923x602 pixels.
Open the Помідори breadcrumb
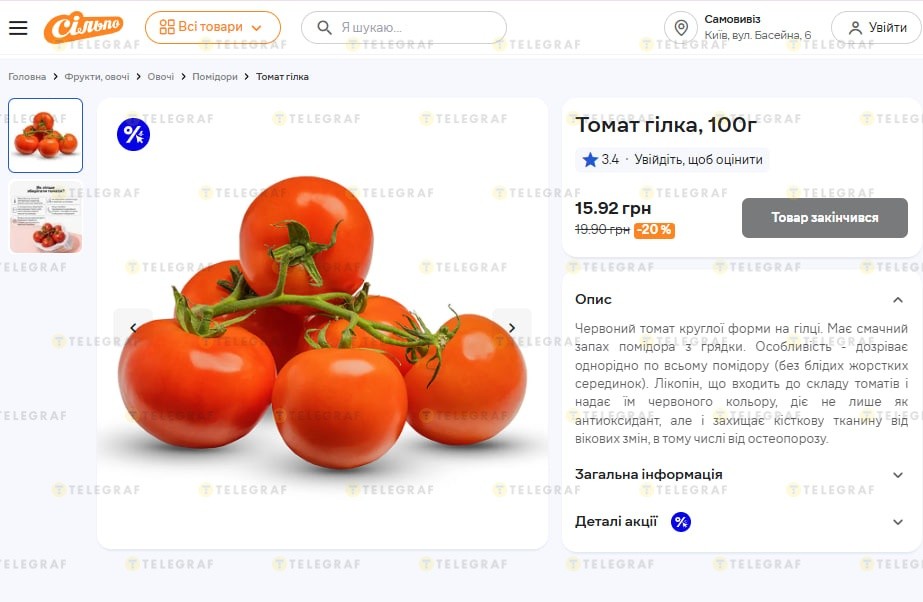(215, 77)
